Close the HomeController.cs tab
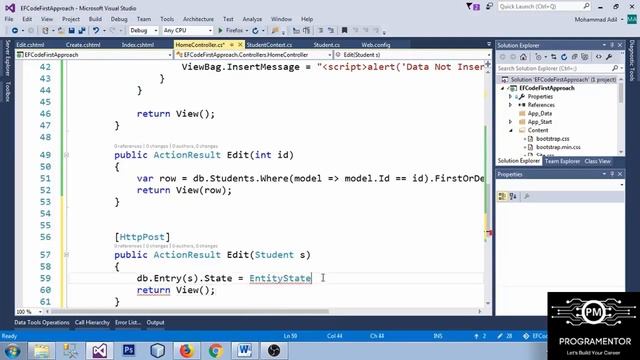Image resolution: width=640 pixels, height=360 pixels. click(240, 44)
